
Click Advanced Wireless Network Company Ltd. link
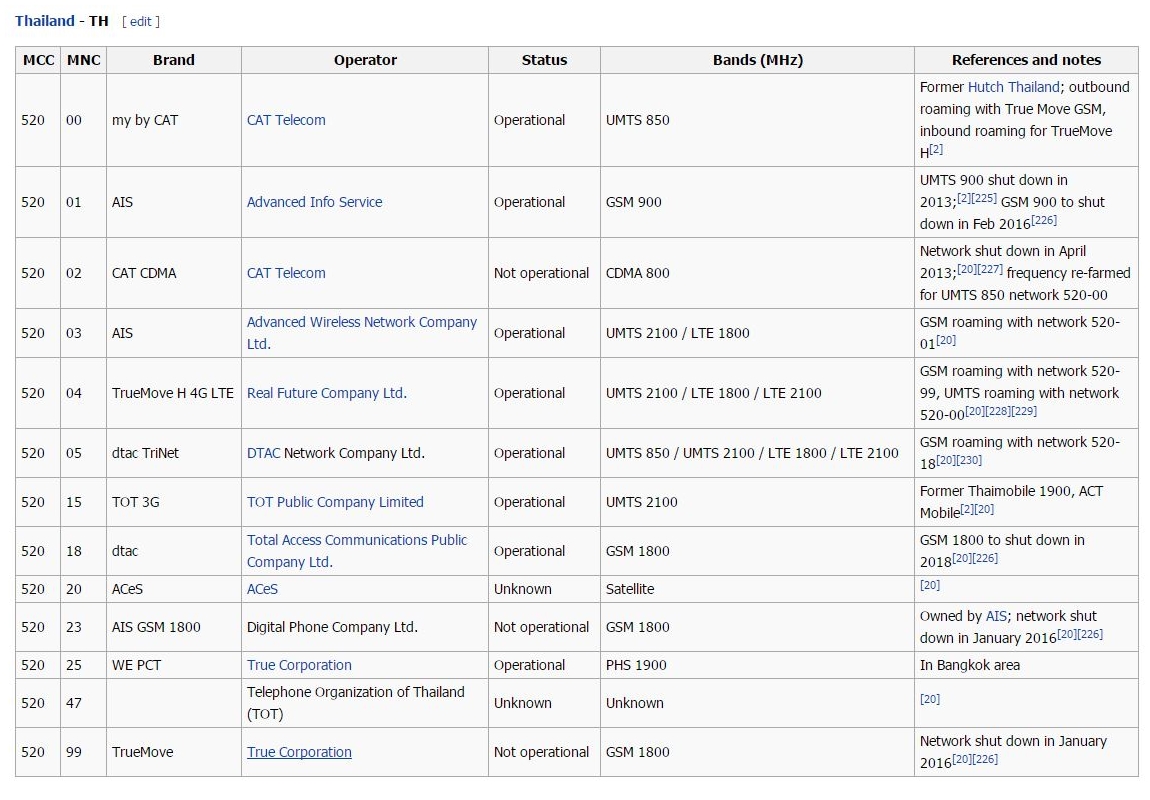(361, 322)
